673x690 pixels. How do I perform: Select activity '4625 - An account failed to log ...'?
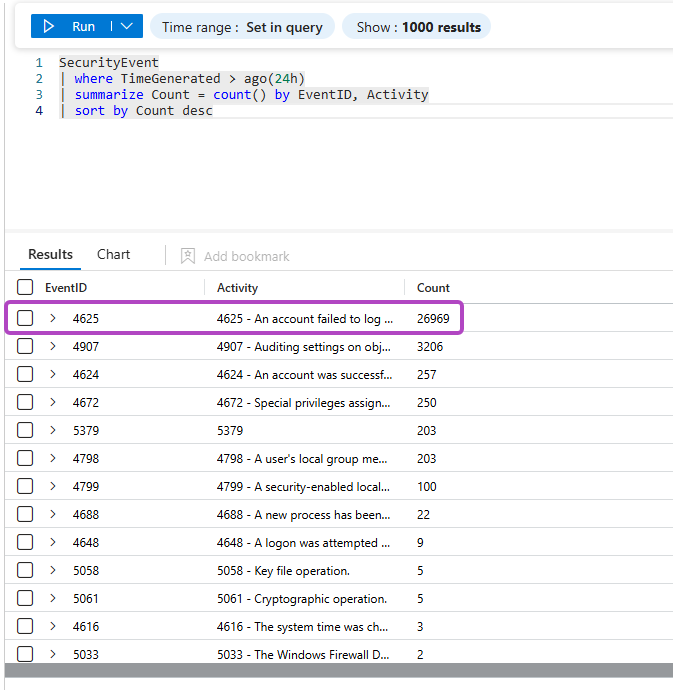click(305, 319)
